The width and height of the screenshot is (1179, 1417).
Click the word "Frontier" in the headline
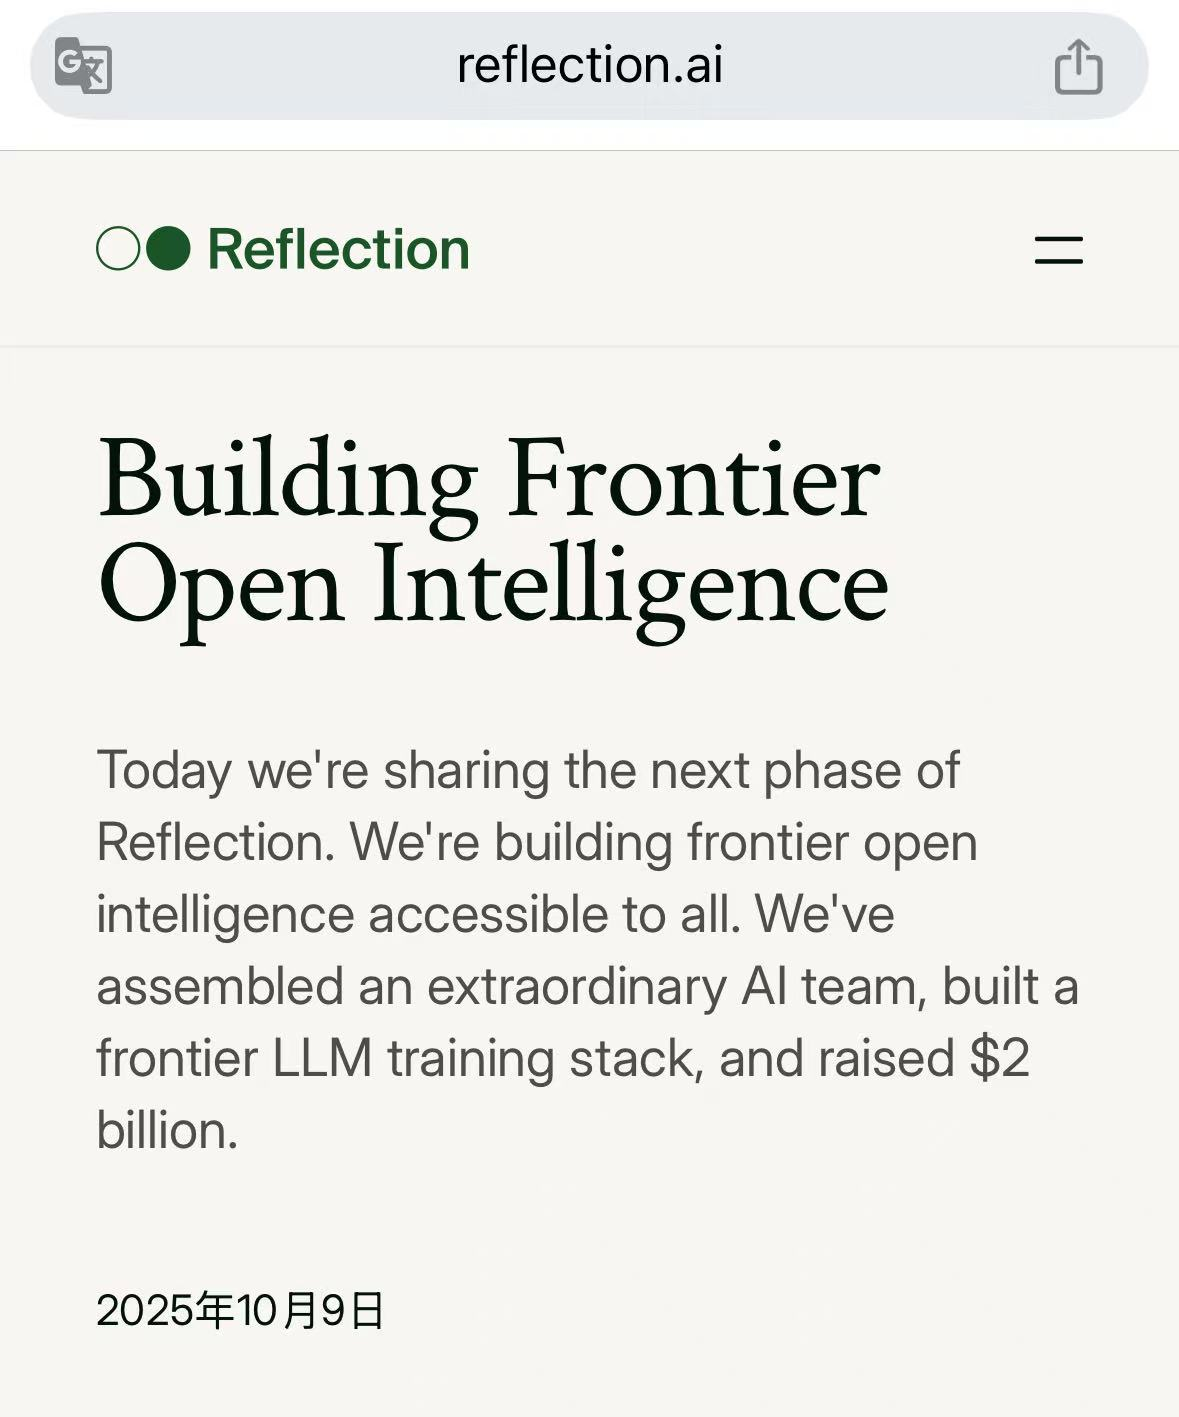694,480
